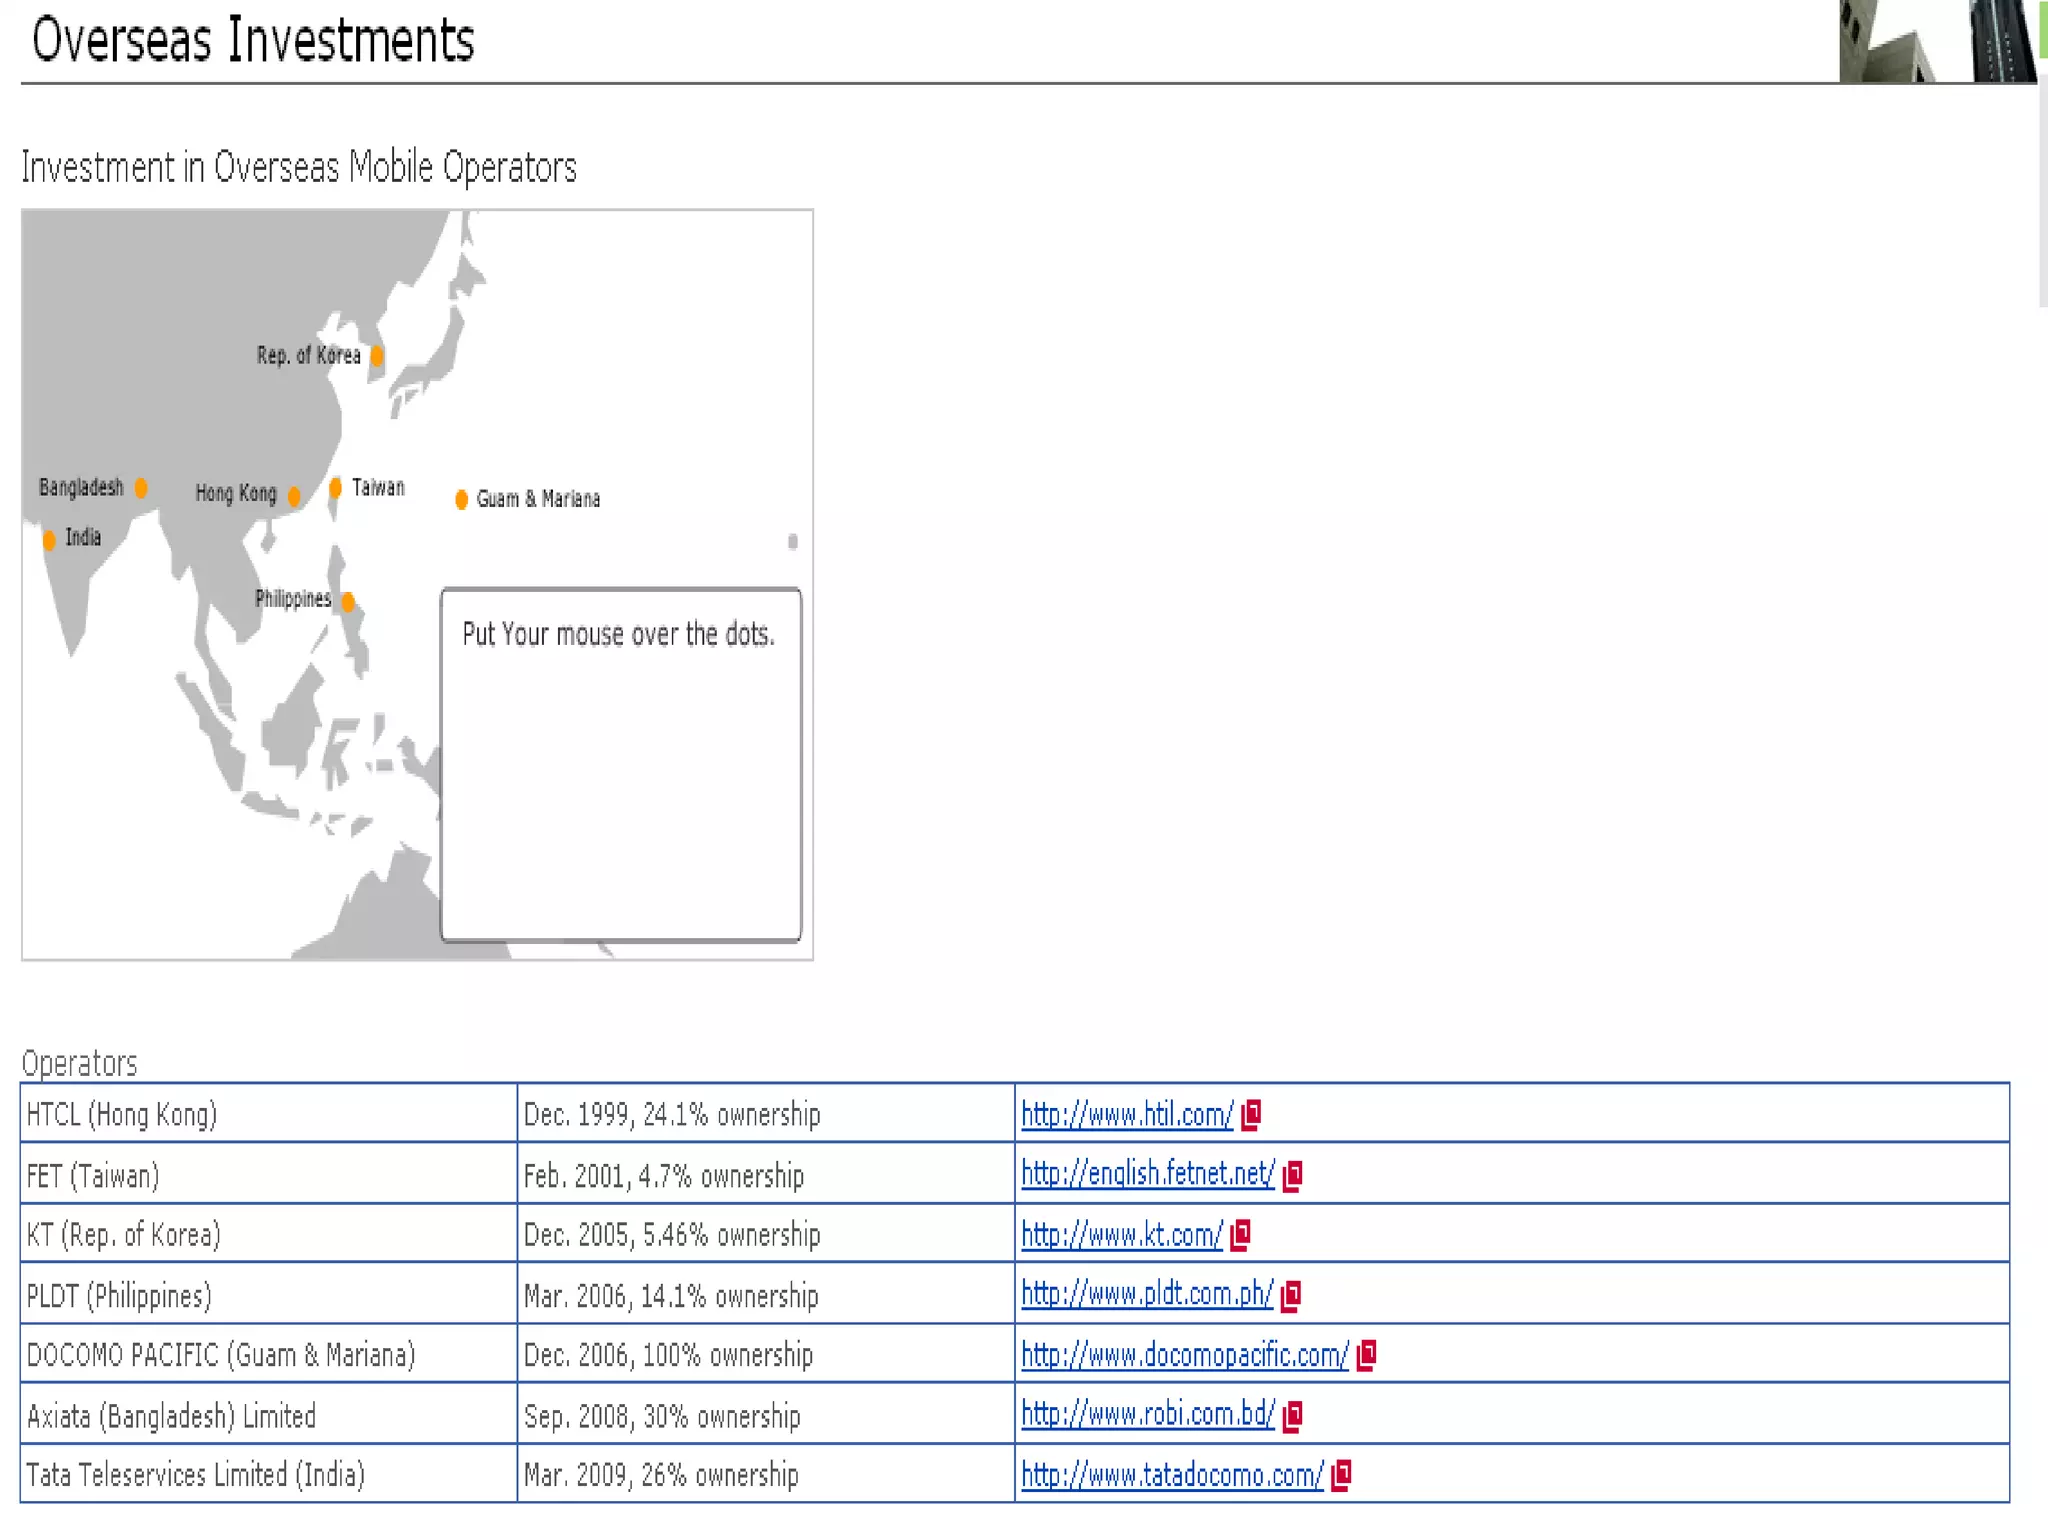
Task: Click the building photo thumbnail in header
Action: click(1937, 41)
